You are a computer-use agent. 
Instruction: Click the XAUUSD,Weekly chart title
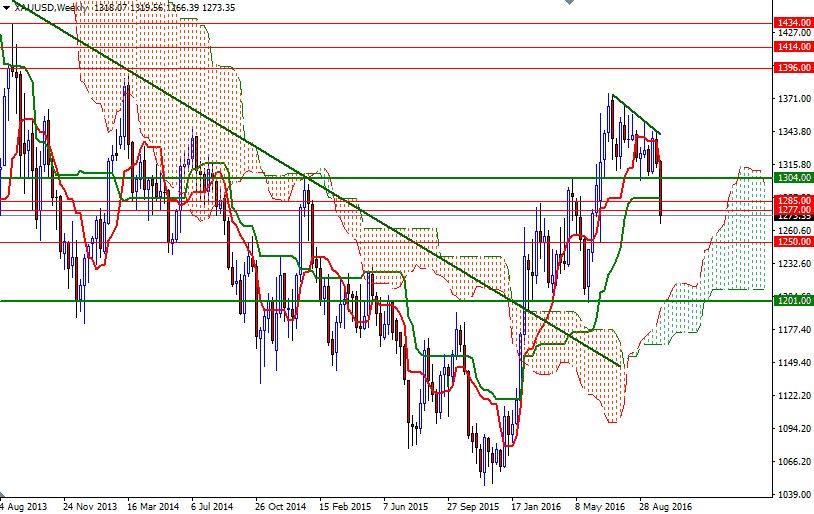click(48, 6)
